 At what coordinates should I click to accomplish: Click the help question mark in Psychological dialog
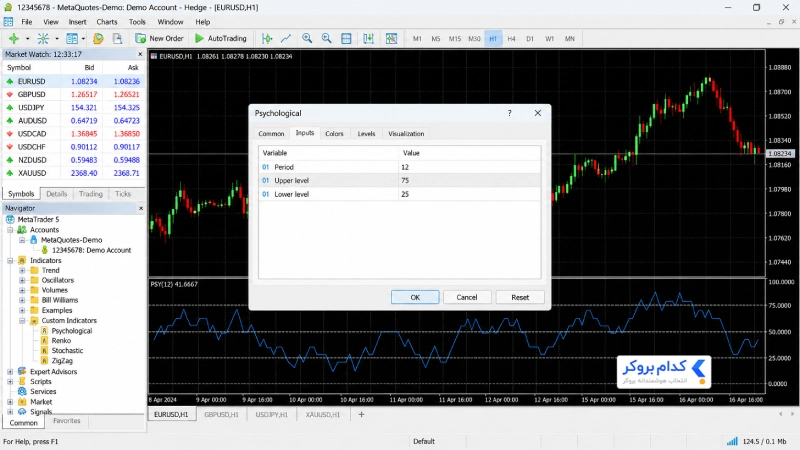[x=509, y=113]
